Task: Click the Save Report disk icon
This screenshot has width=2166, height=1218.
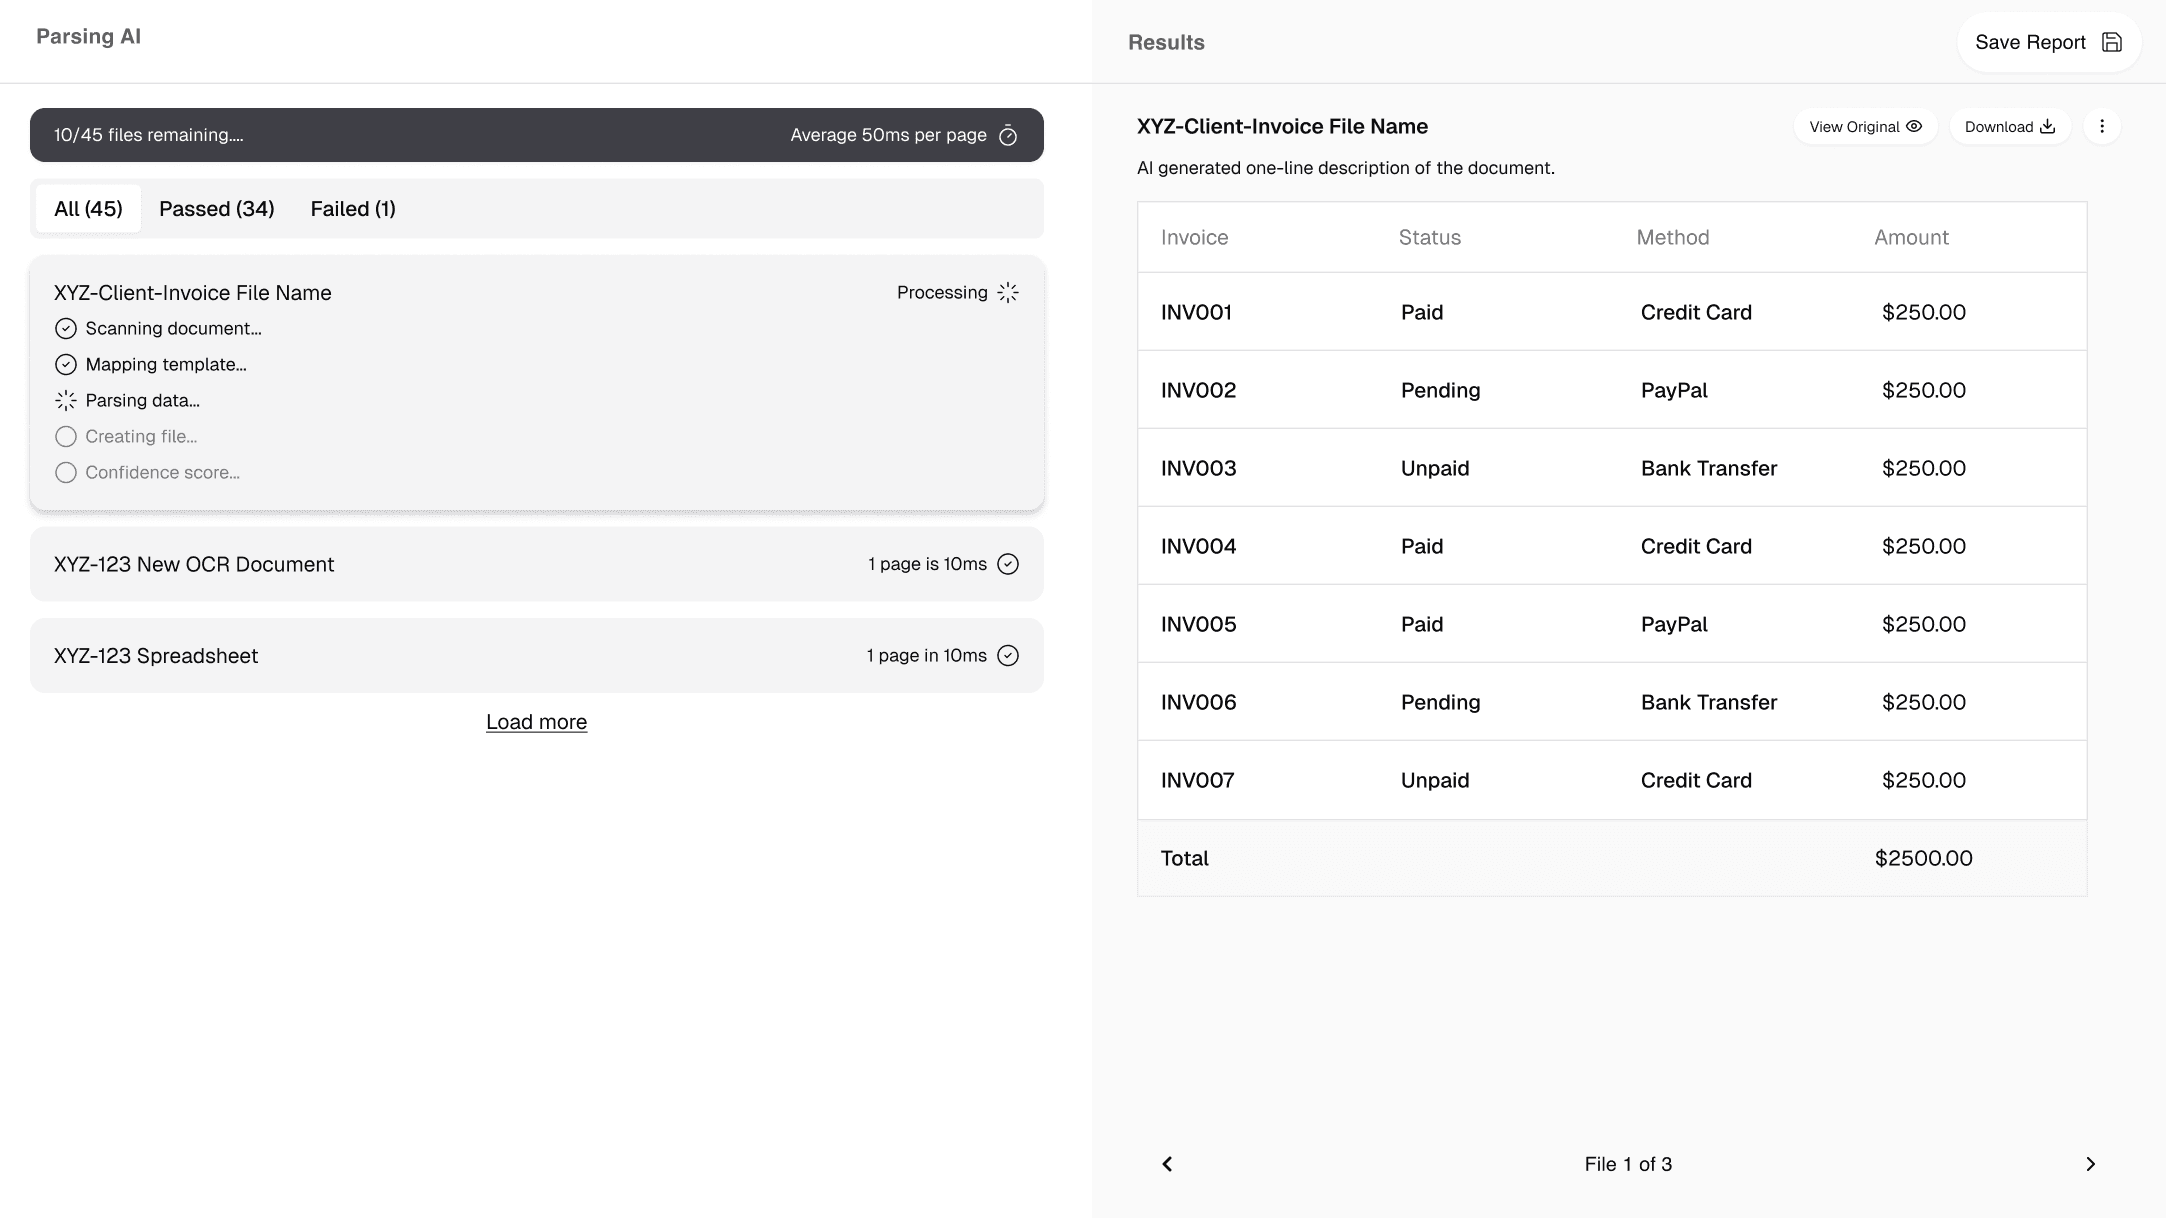Action: coord(2110,41)
